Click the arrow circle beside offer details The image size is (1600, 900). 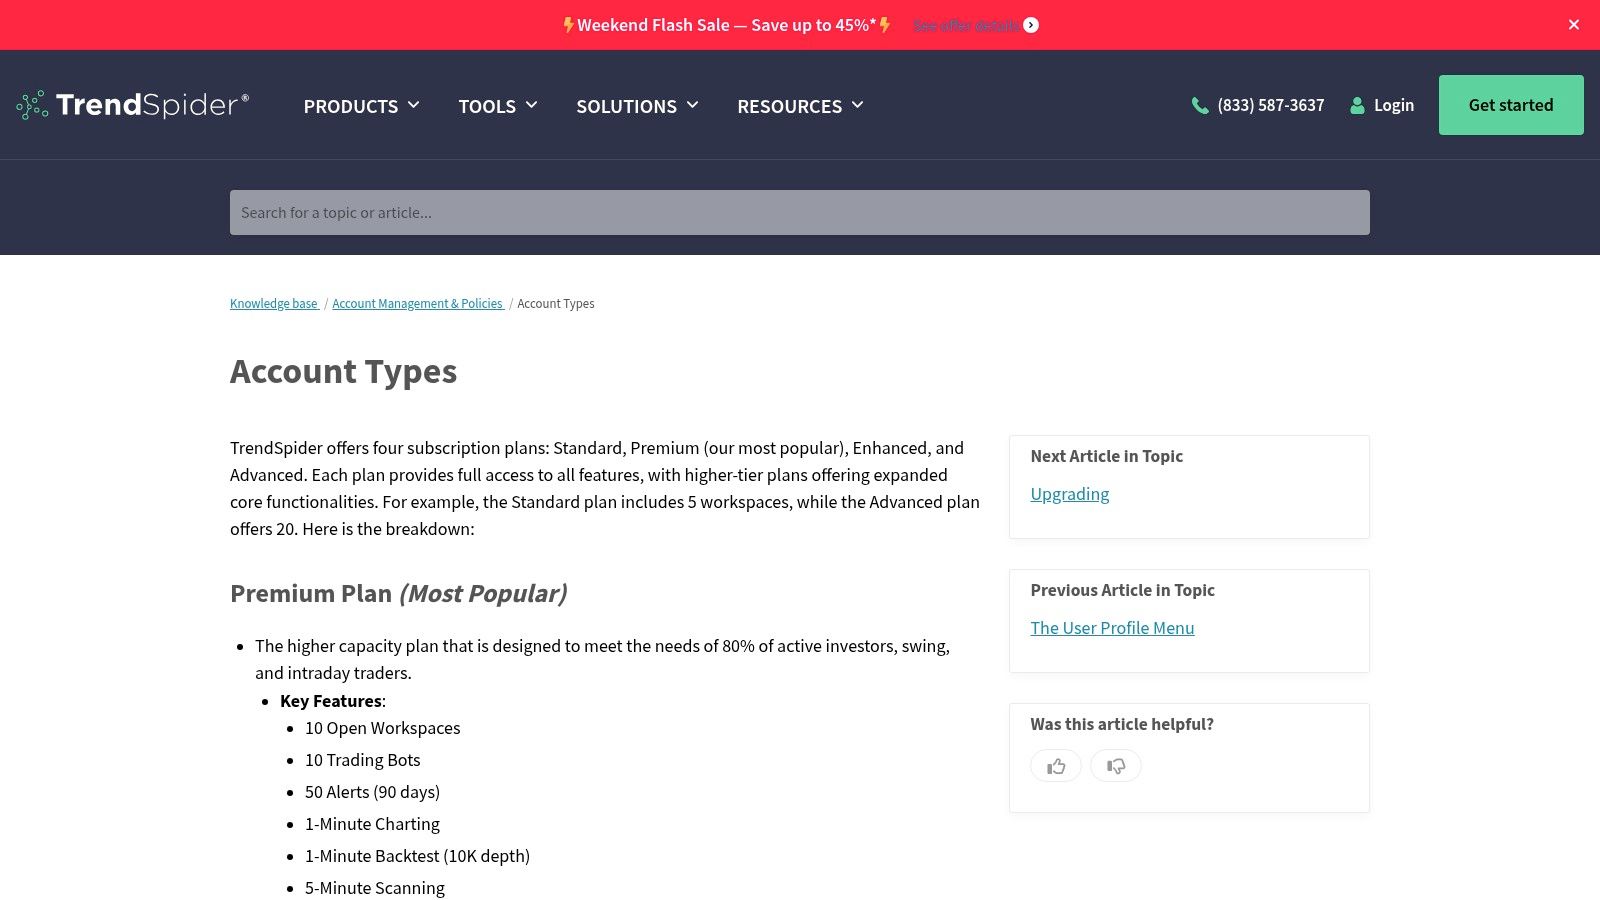pos(1031,25)
